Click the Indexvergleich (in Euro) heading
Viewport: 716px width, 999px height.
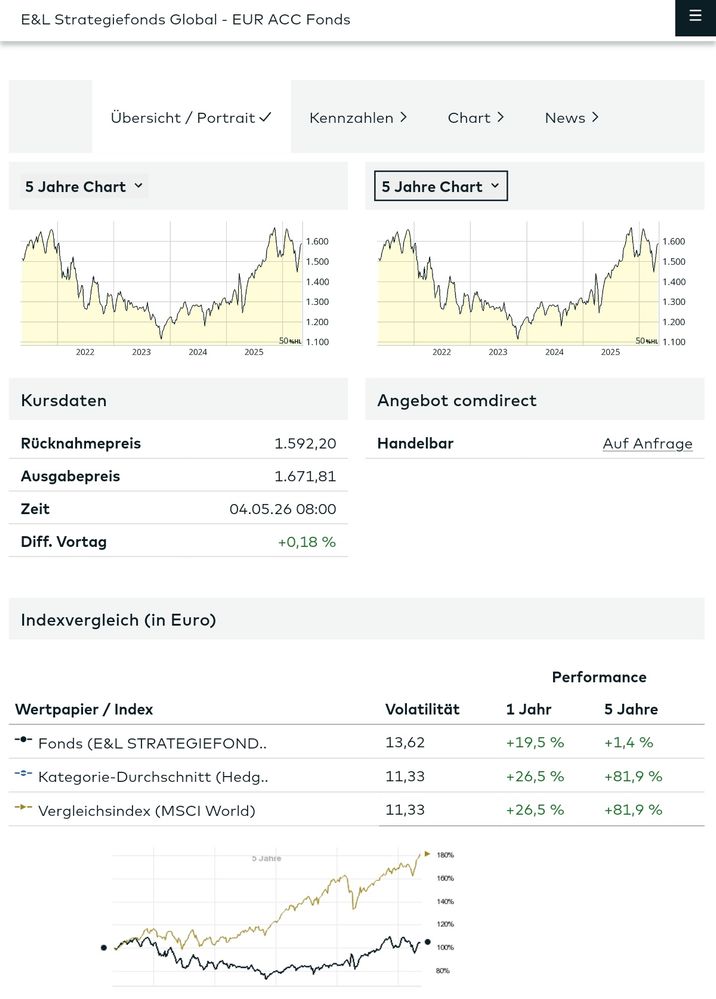(x=118, y=620)
